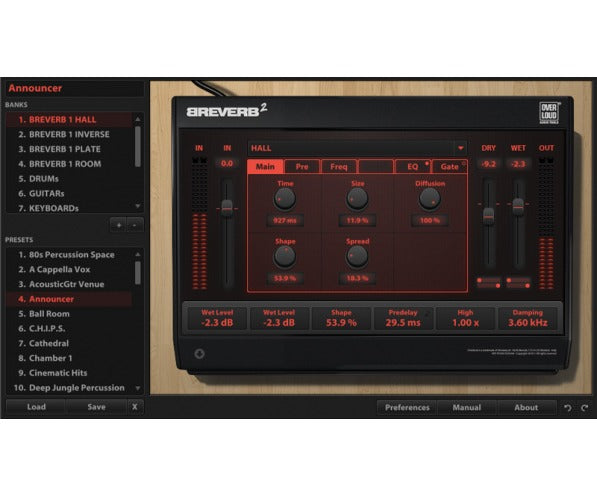Viewport: 597px width, 497px height.
Task: Add a bank with the plus button
Action: click(x=119, y=225)
